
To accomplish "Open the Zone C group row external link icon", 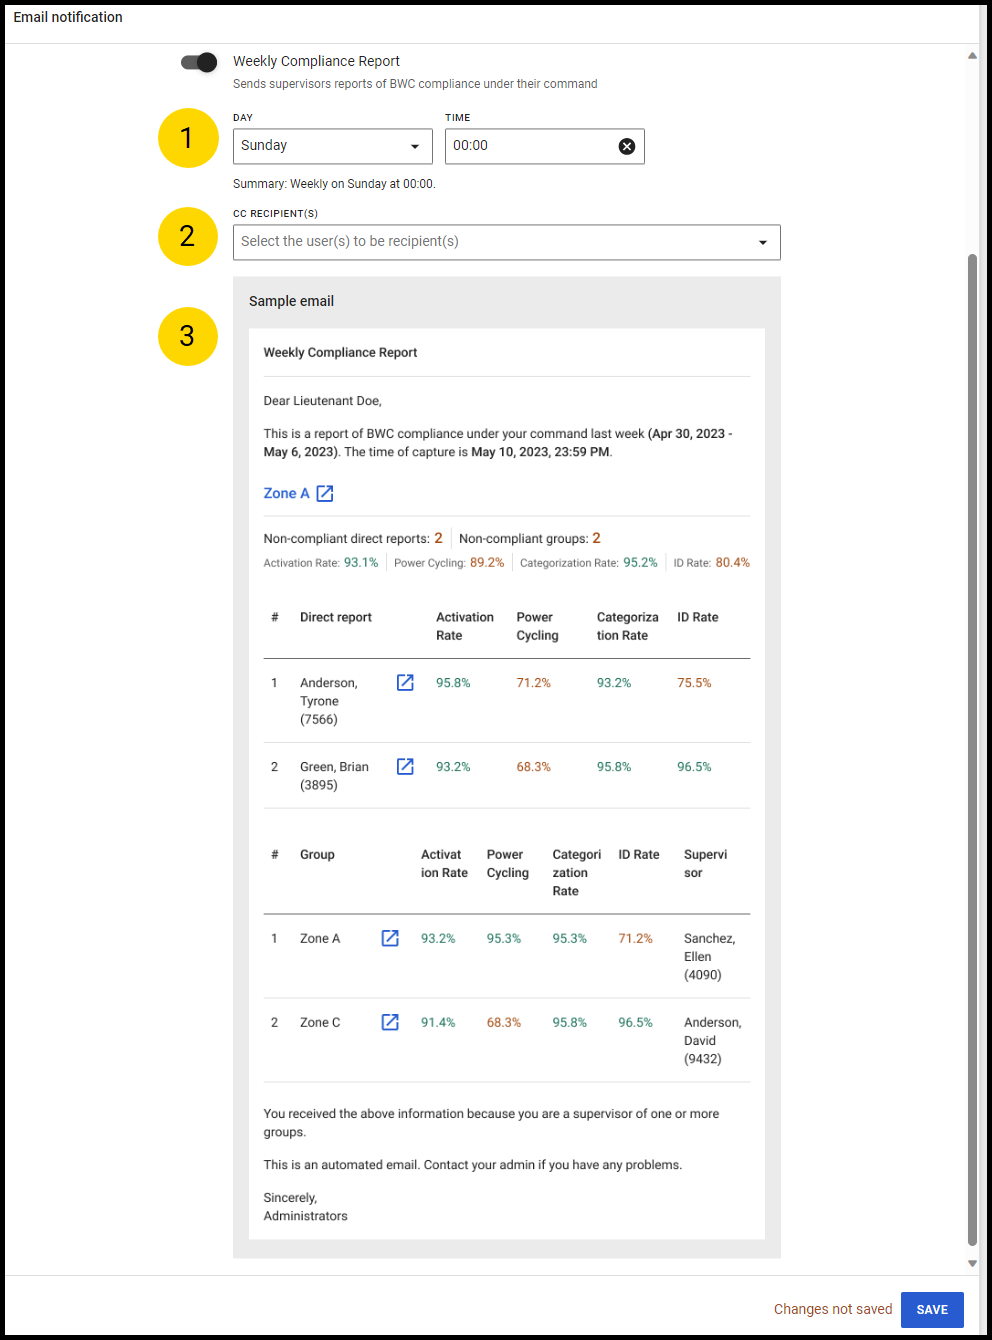I will click(389, 1022).
